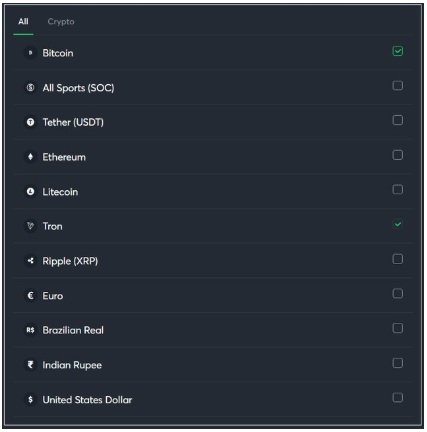
Task: Untick the Tron checkmark
Action: pos(398,224)
